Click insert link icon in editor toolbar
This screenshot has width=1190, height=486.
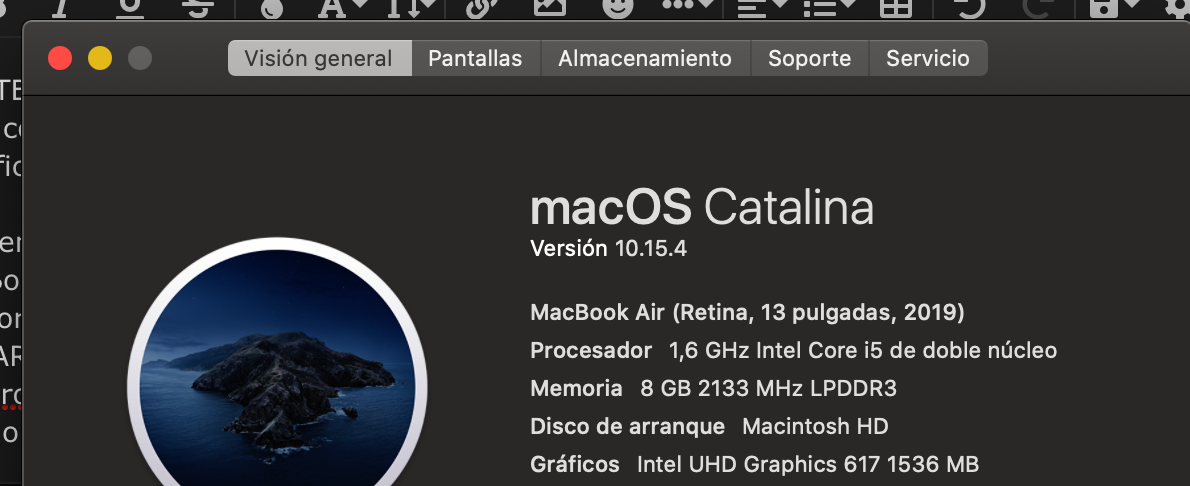(480, 8)
